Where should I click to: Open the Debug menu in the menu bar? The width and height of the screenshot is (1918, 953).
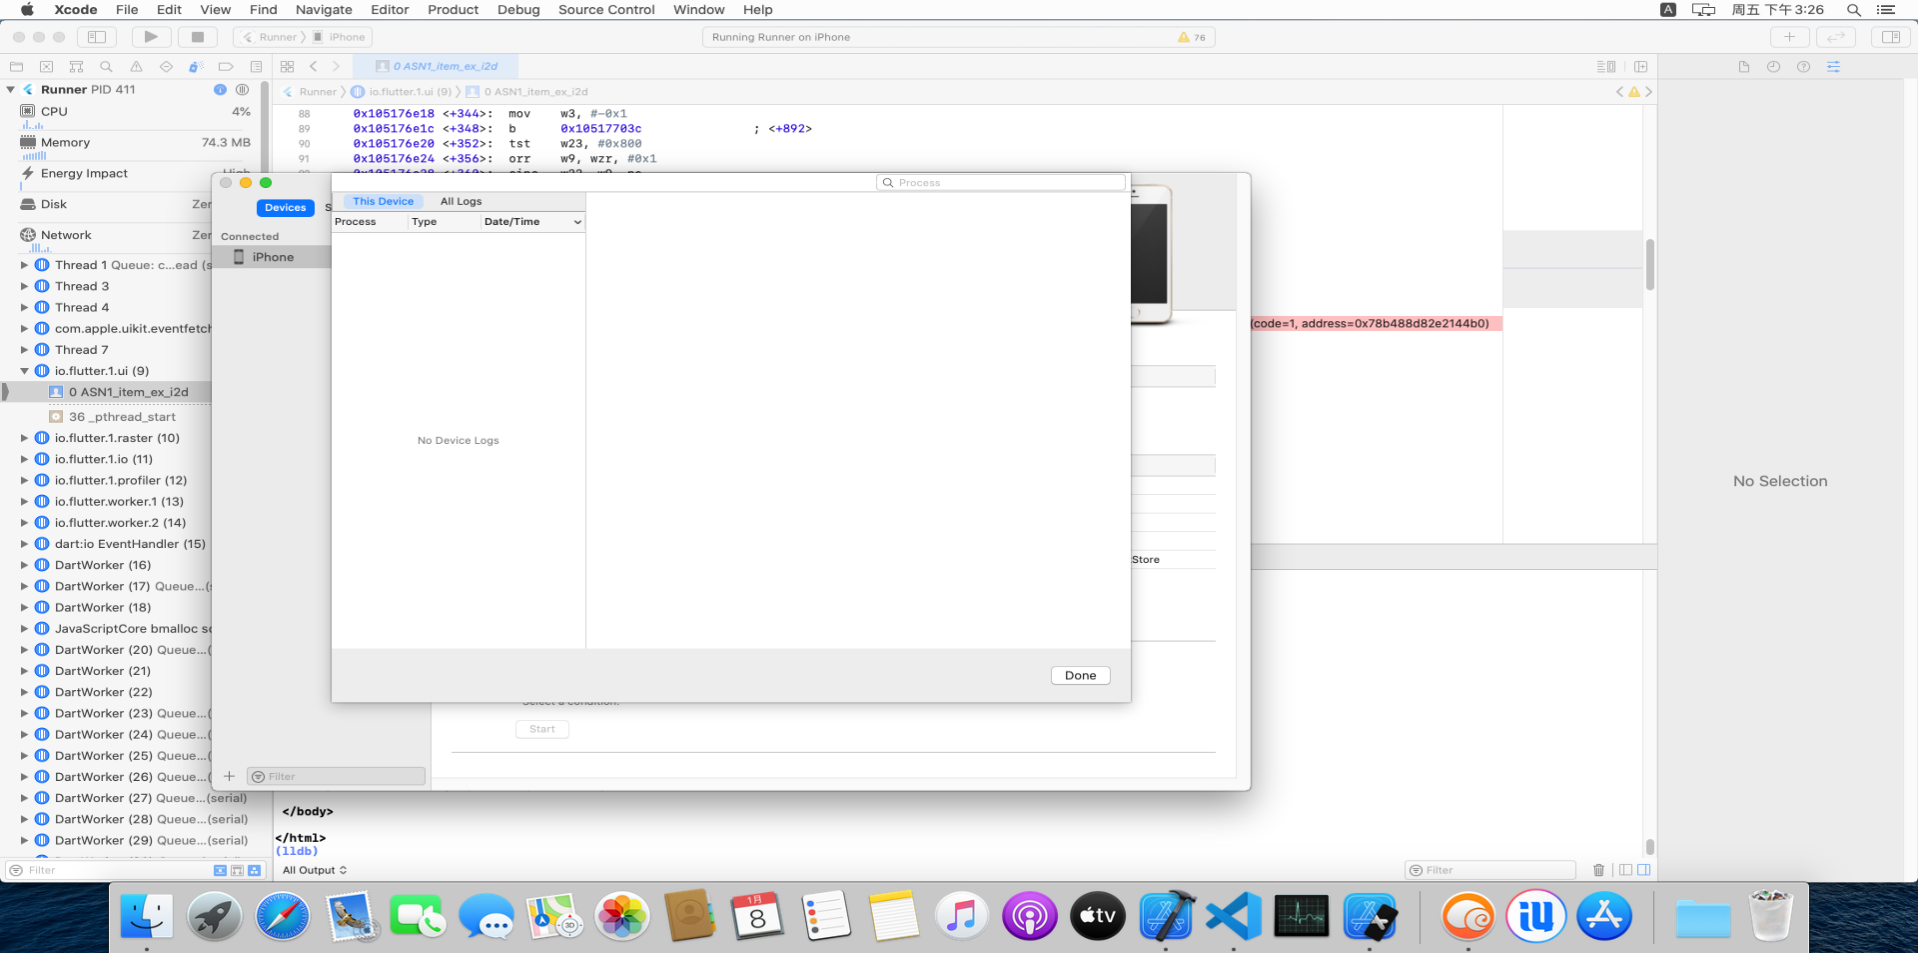click(518, 10)
